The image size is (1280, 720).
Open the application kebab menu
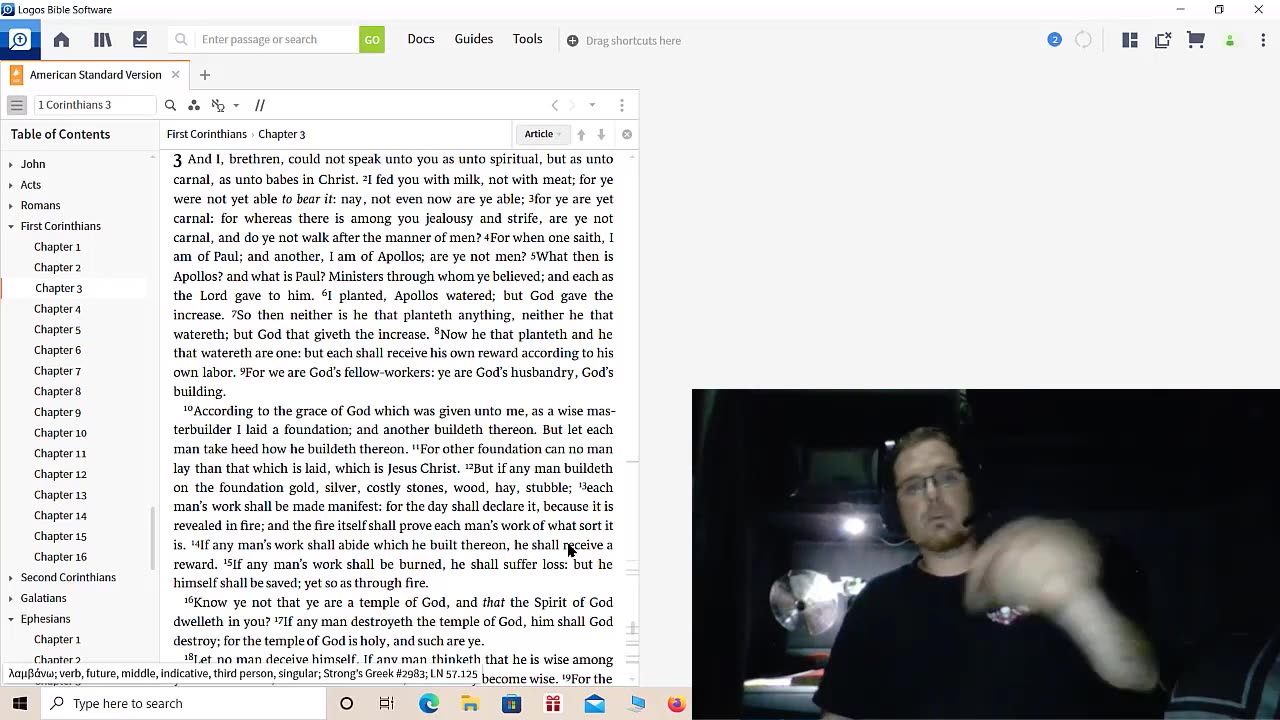click(x=1263, y=40)
